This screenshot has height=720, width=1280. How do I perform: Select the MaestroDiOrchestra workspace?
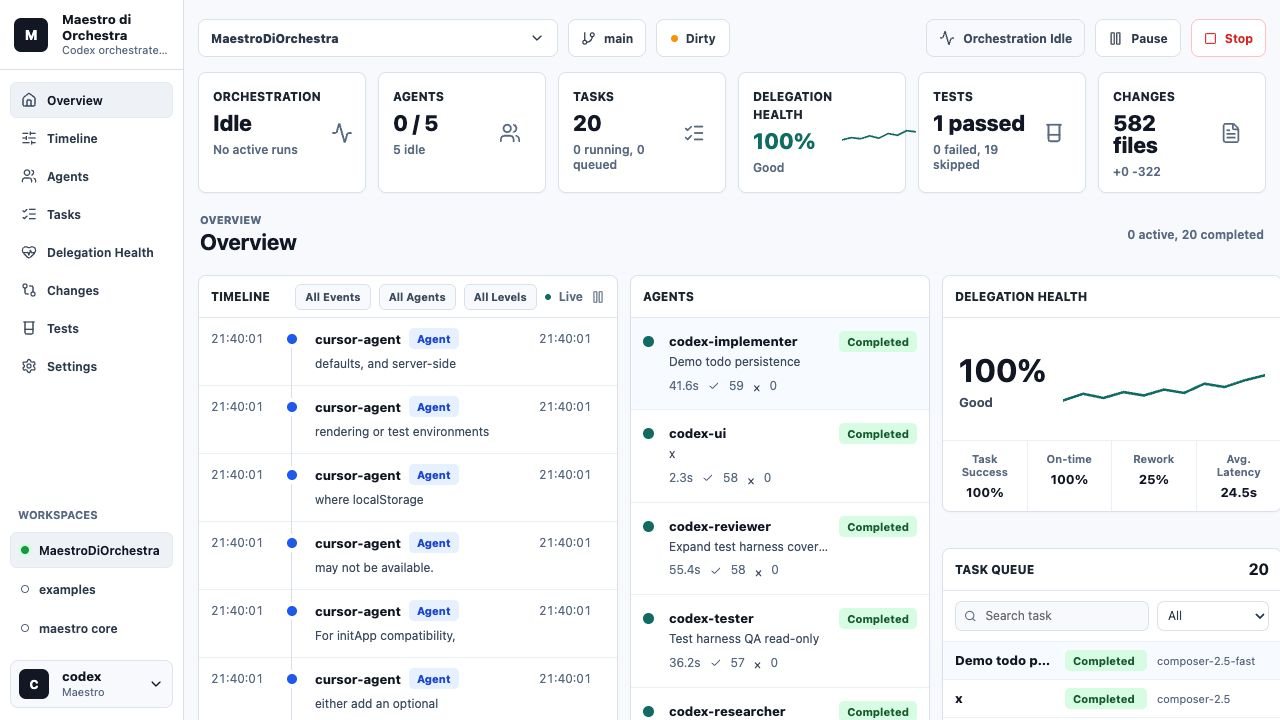tap(91, 550)
